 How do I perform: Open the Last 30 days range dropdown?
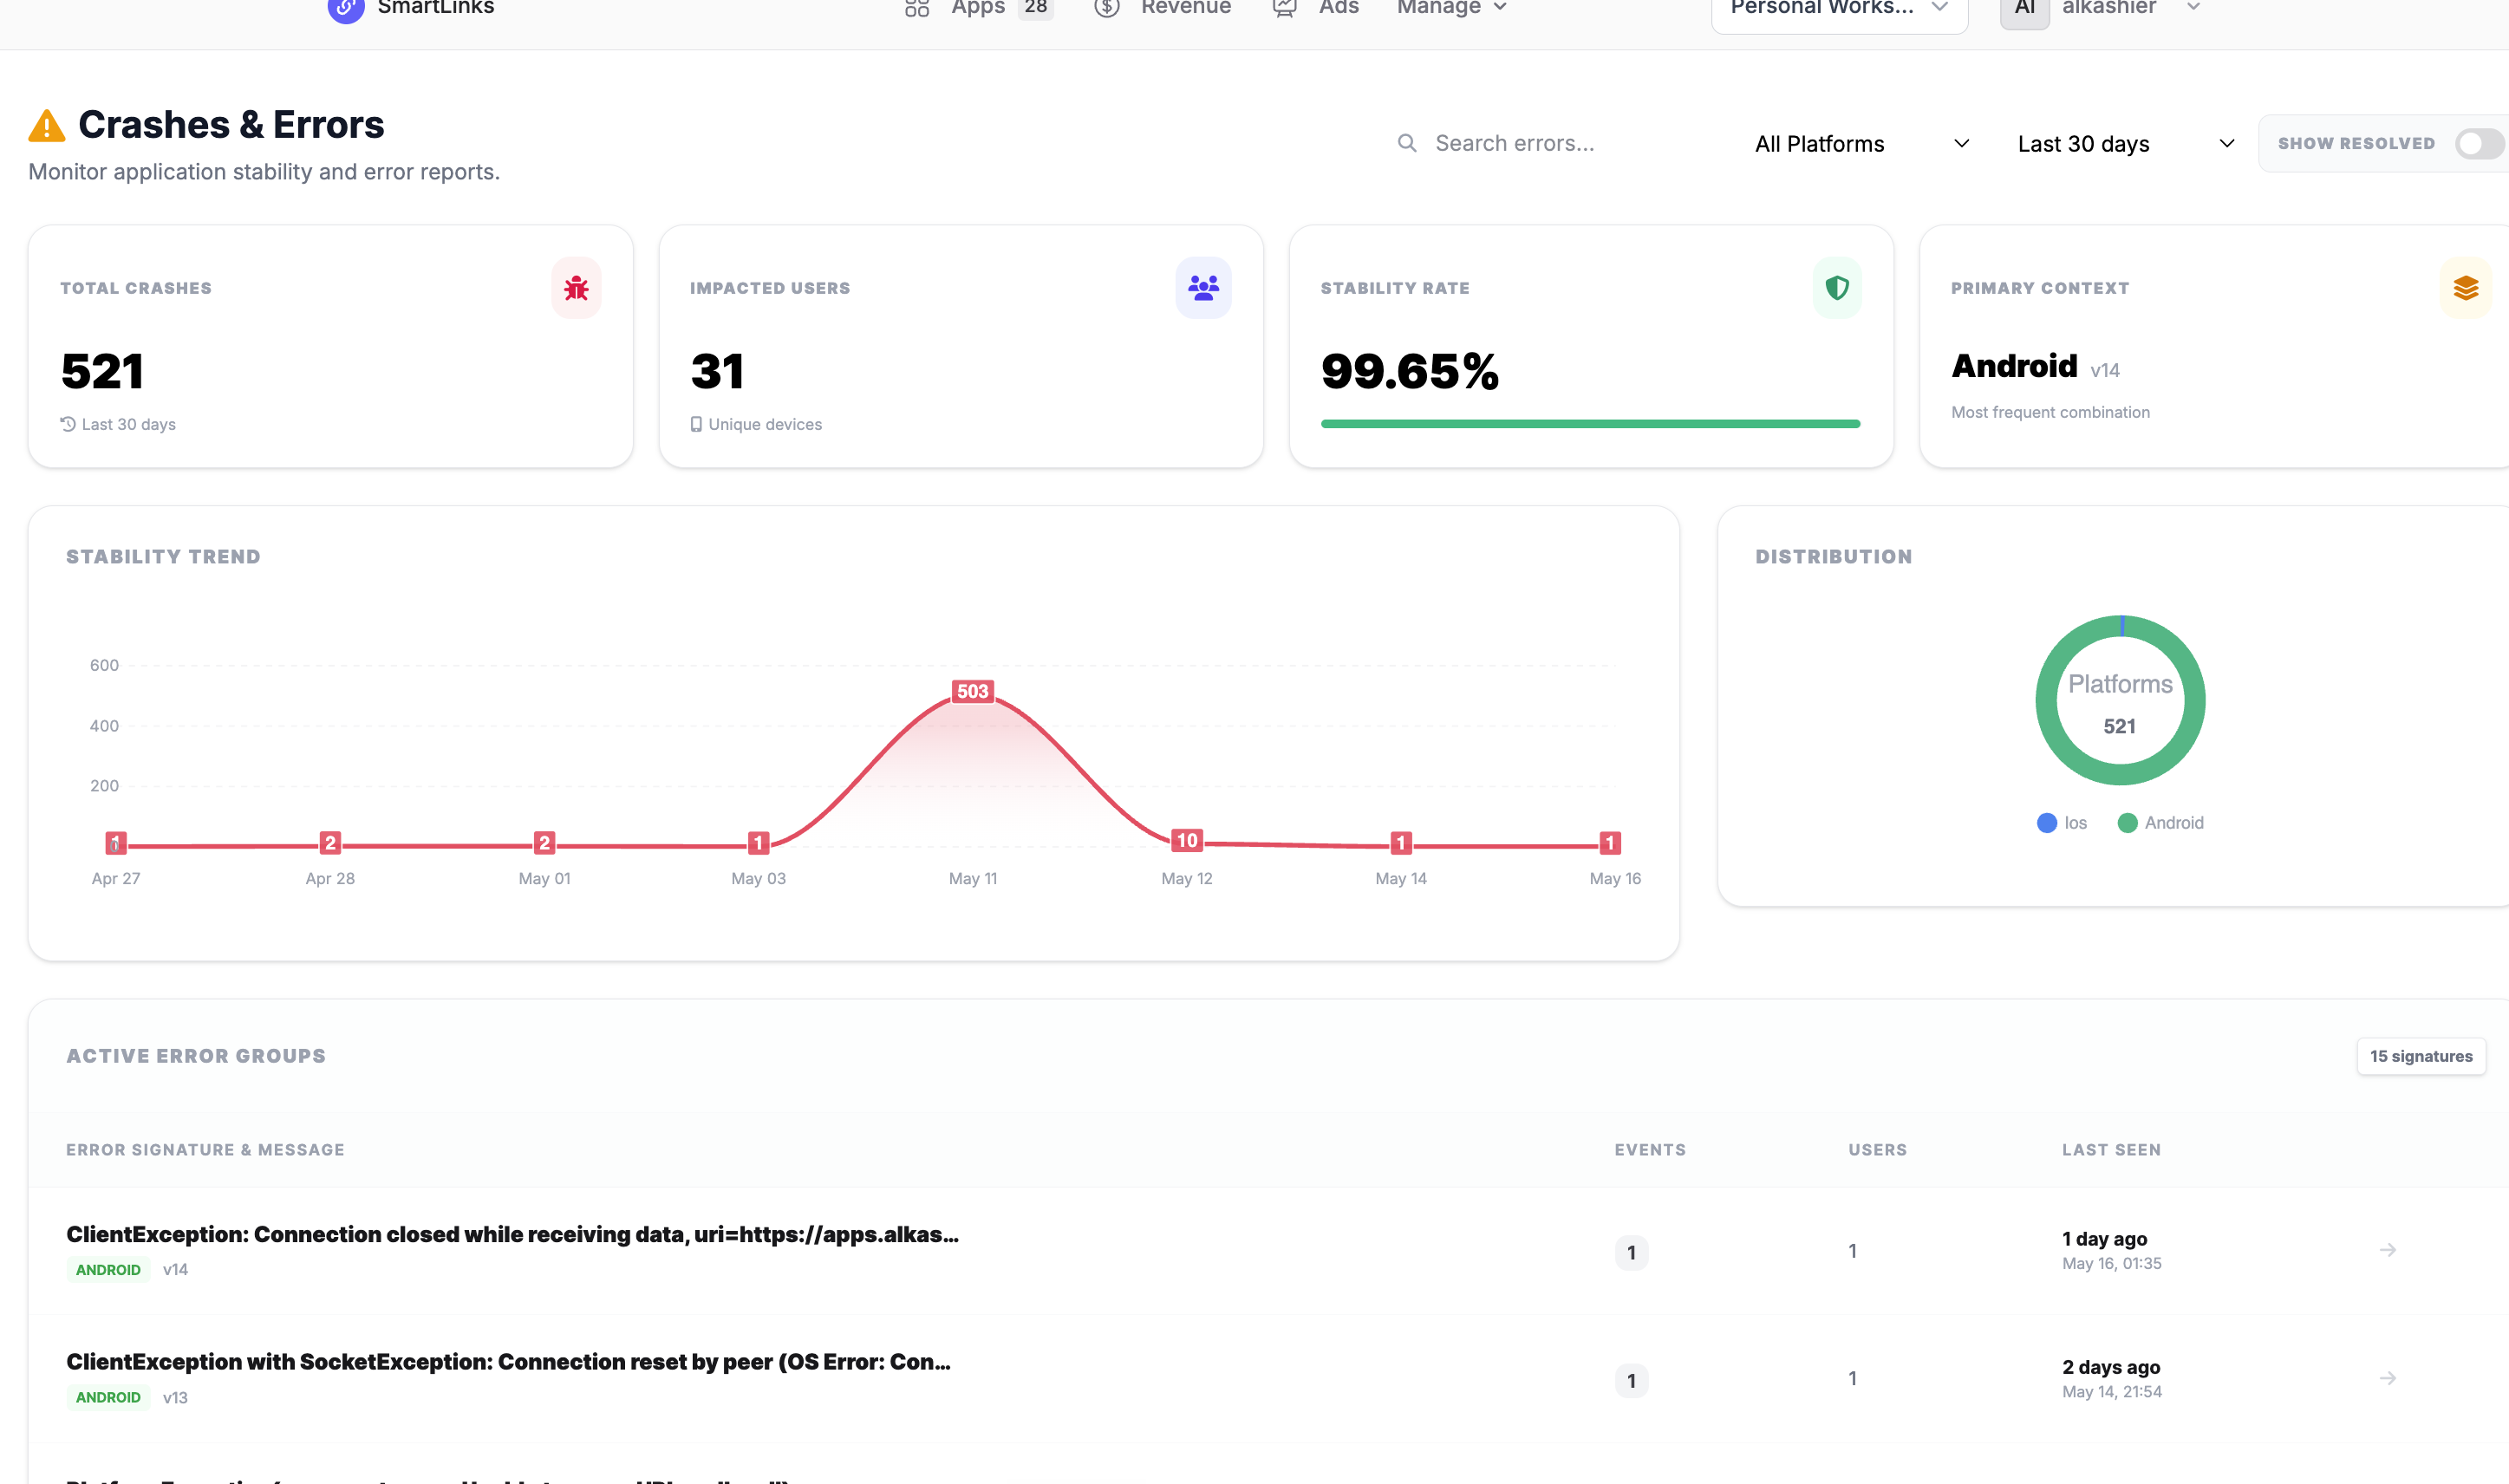2125,144
